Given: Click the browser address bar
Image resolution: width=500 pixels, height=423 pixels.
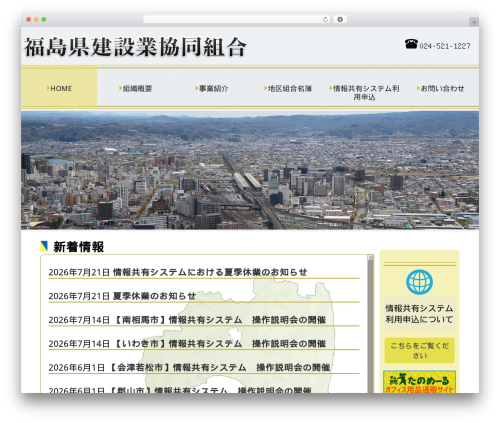Looking at the screenshot, I should (236, 19).
